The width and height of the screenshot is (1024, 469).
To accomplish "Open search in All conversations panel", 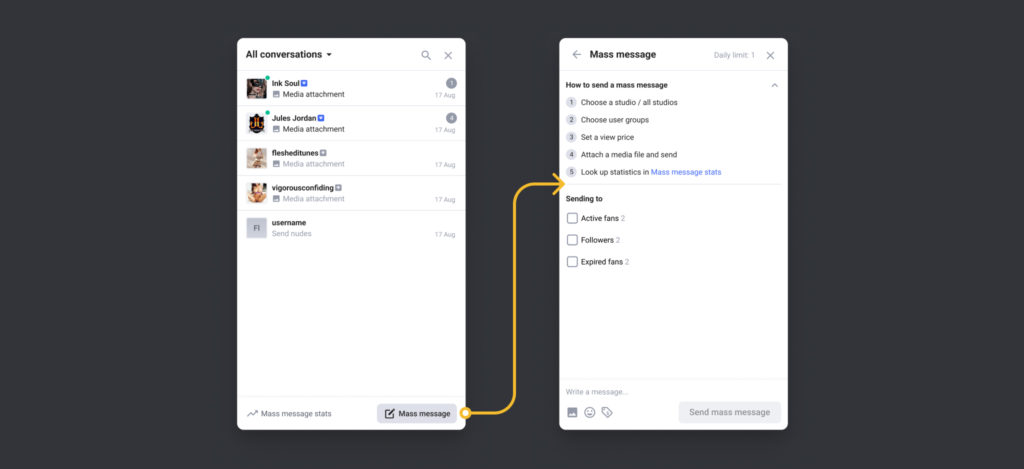I will click(x=426, y=56).
